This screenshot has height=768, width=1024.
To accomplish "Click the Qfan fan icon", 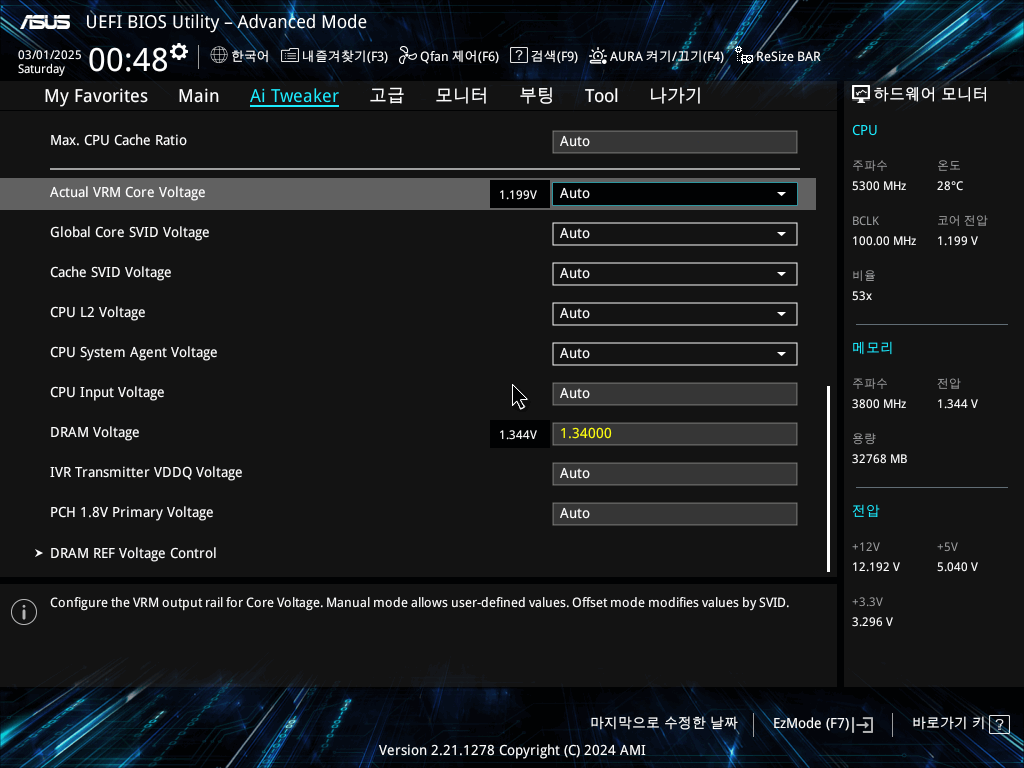I will [x=408, y=56].
